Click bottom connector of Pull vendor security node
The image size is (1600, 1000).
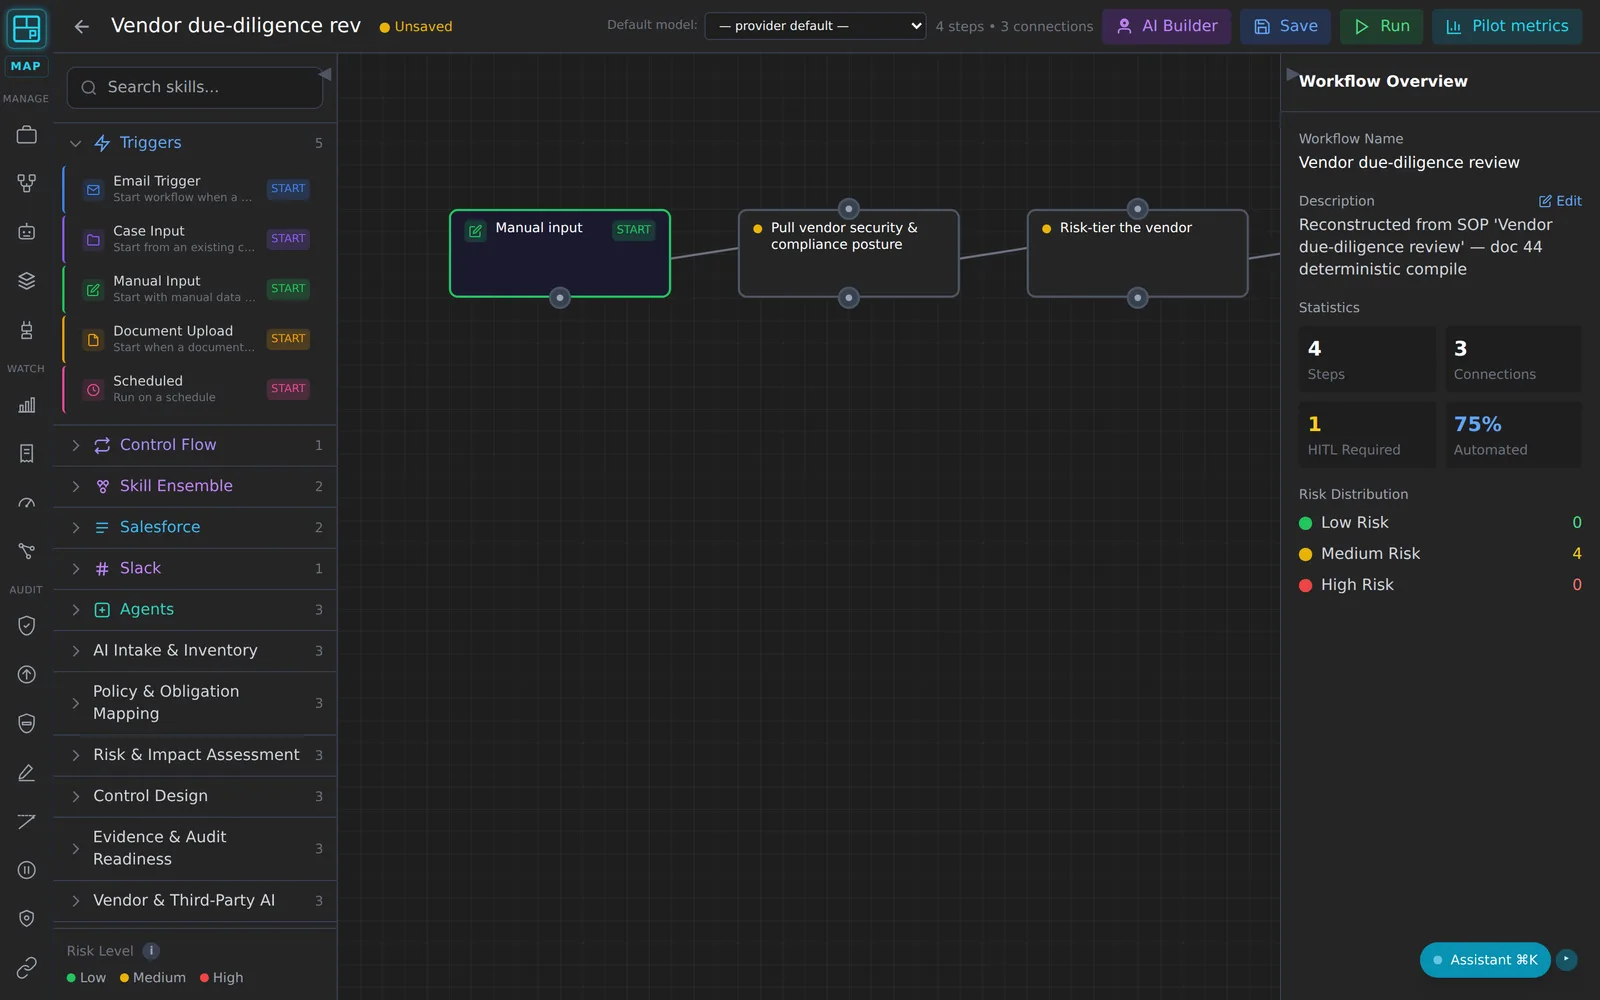[849, 298]
